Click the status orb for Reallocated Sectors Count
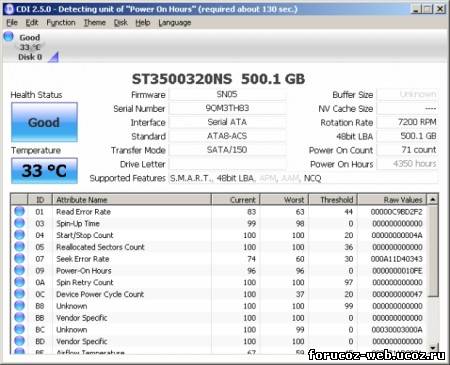 (x=20, y=247)
